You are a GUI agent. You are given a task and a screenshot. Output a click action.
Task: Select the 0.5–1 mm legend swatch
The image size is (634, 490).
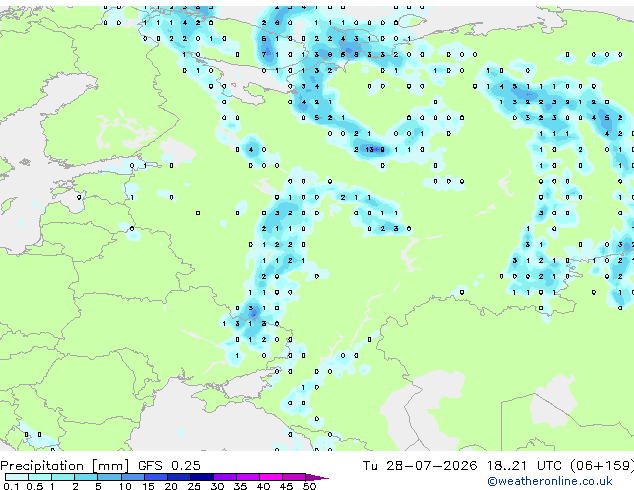click(x=40, y=477)
